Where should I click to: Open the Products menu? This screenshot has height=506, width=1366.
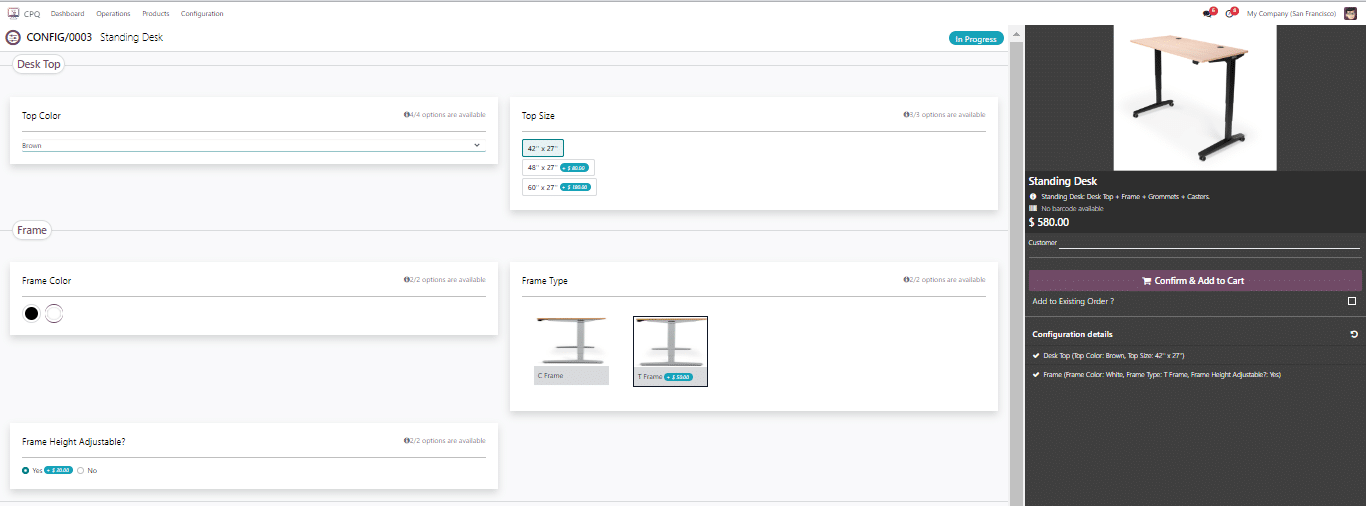(x=155, y=14)
